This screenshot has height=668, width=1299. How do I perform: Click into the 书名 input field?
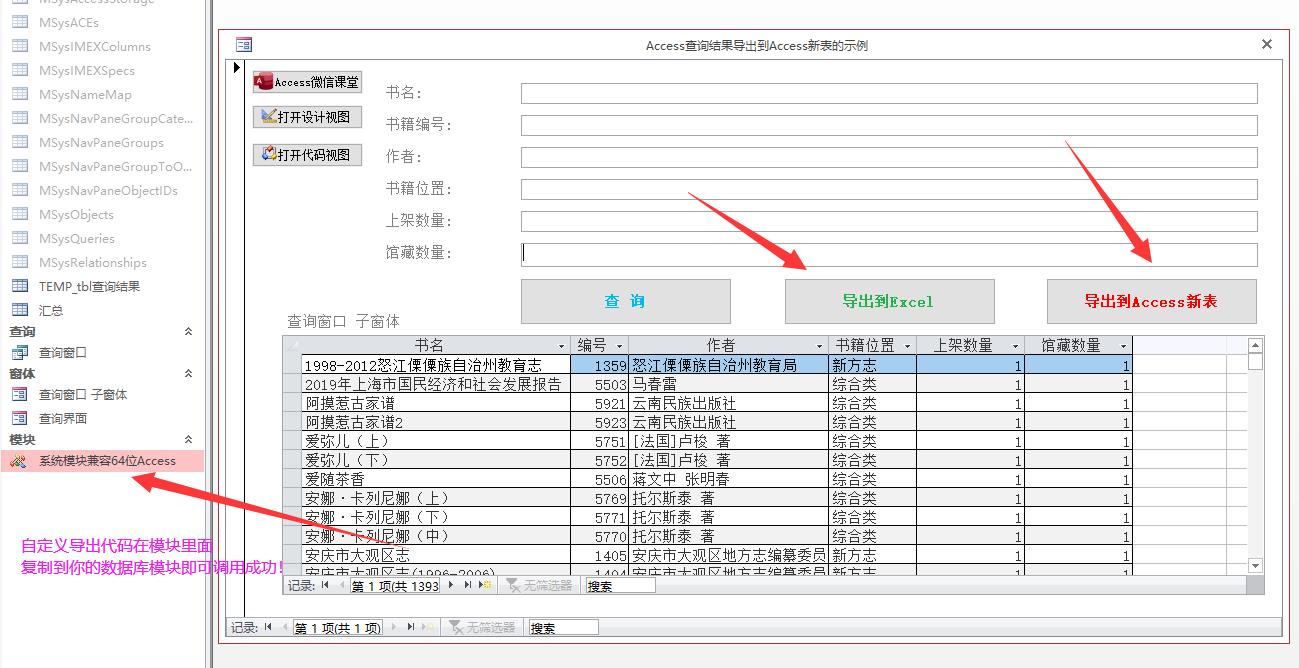888,94
